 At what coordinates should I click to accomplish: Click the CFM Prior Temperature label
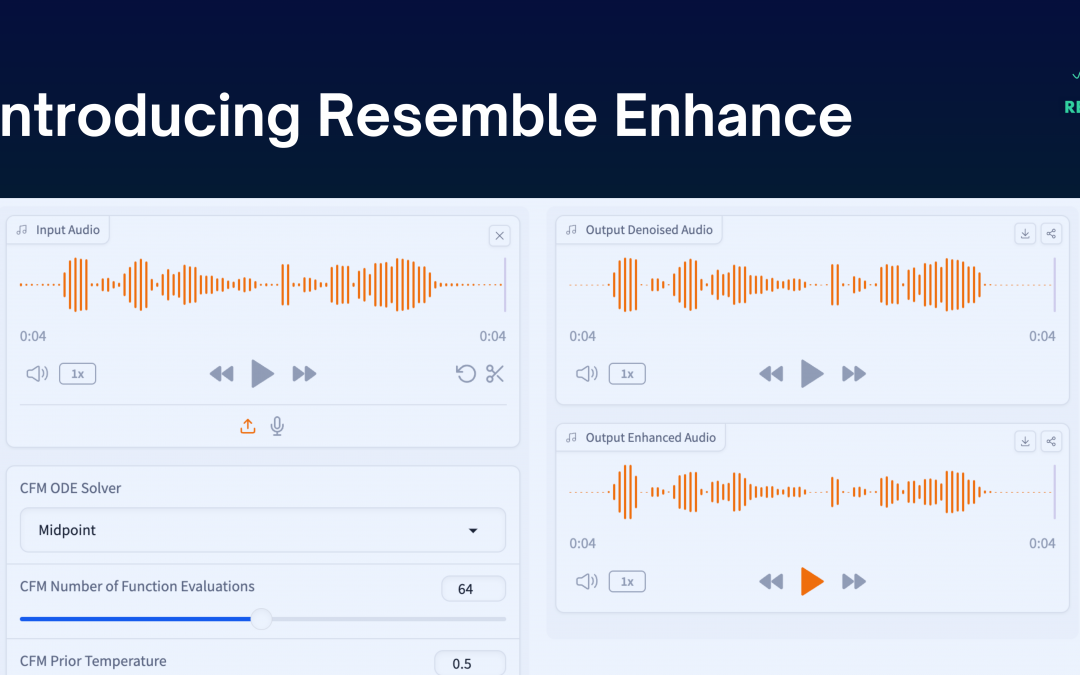coord(93,661)
